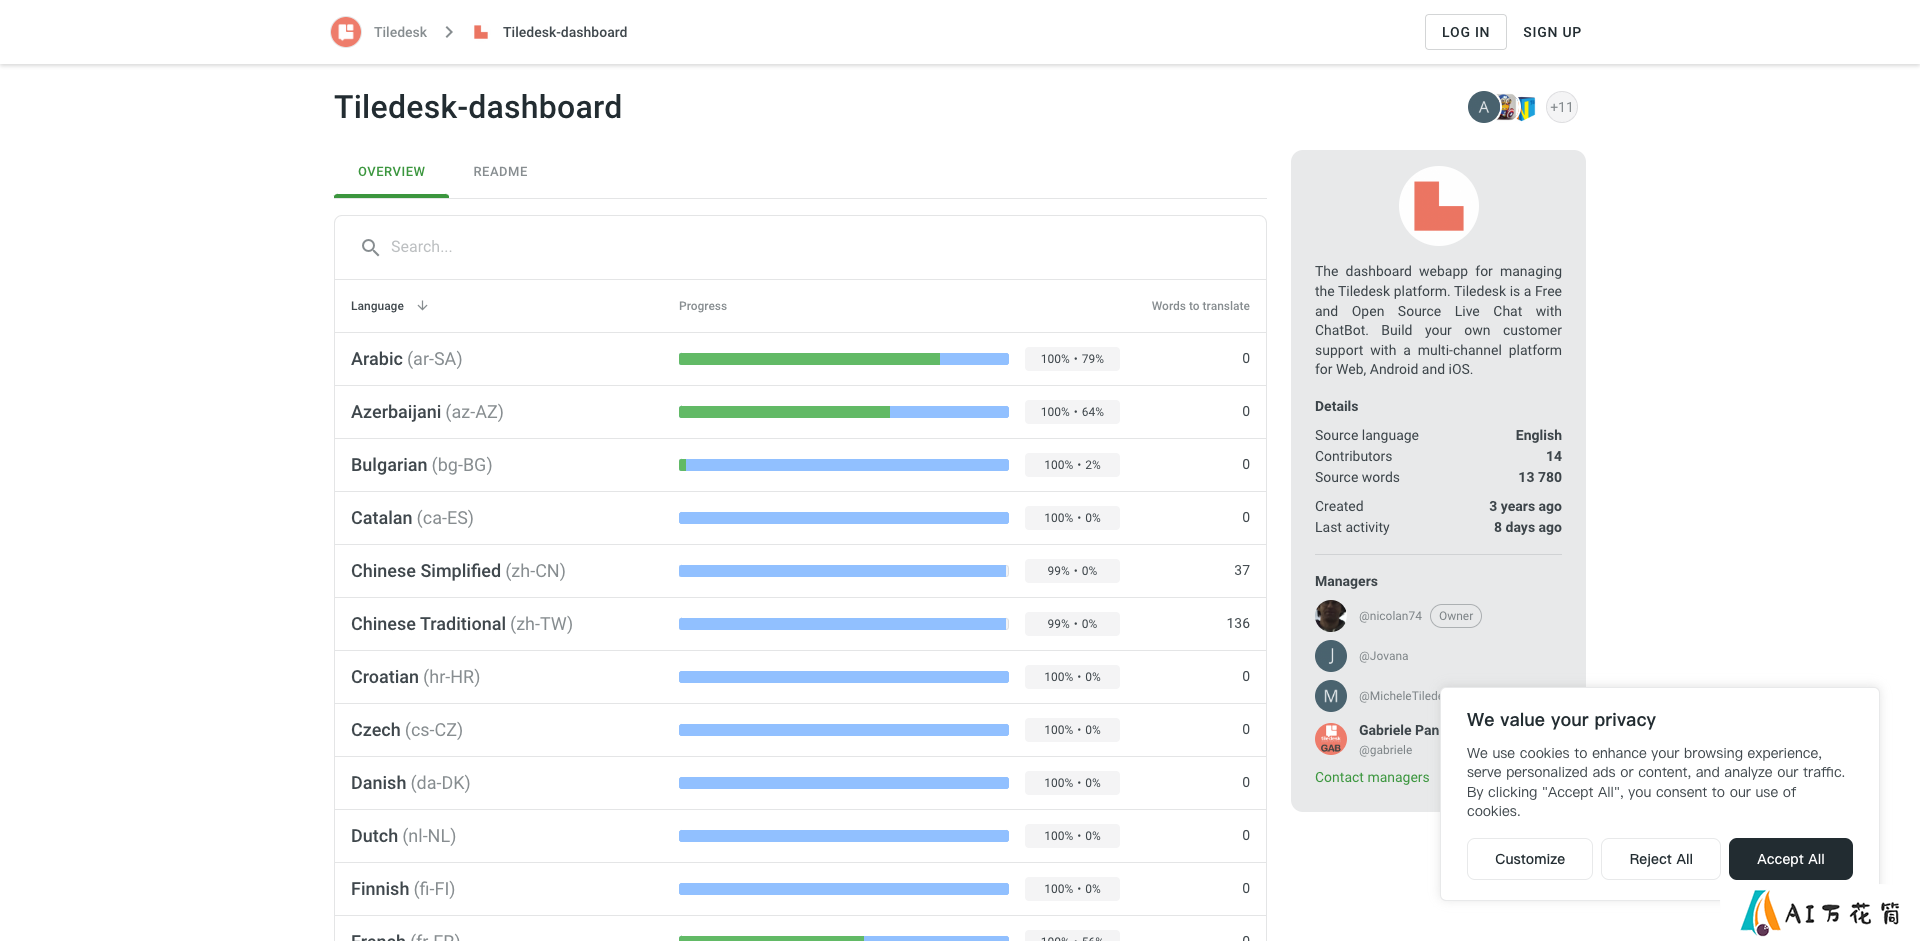The width and height of the screenshot is (1920, 941).
Task: Sort by Language column header
Action: (377, 306)
